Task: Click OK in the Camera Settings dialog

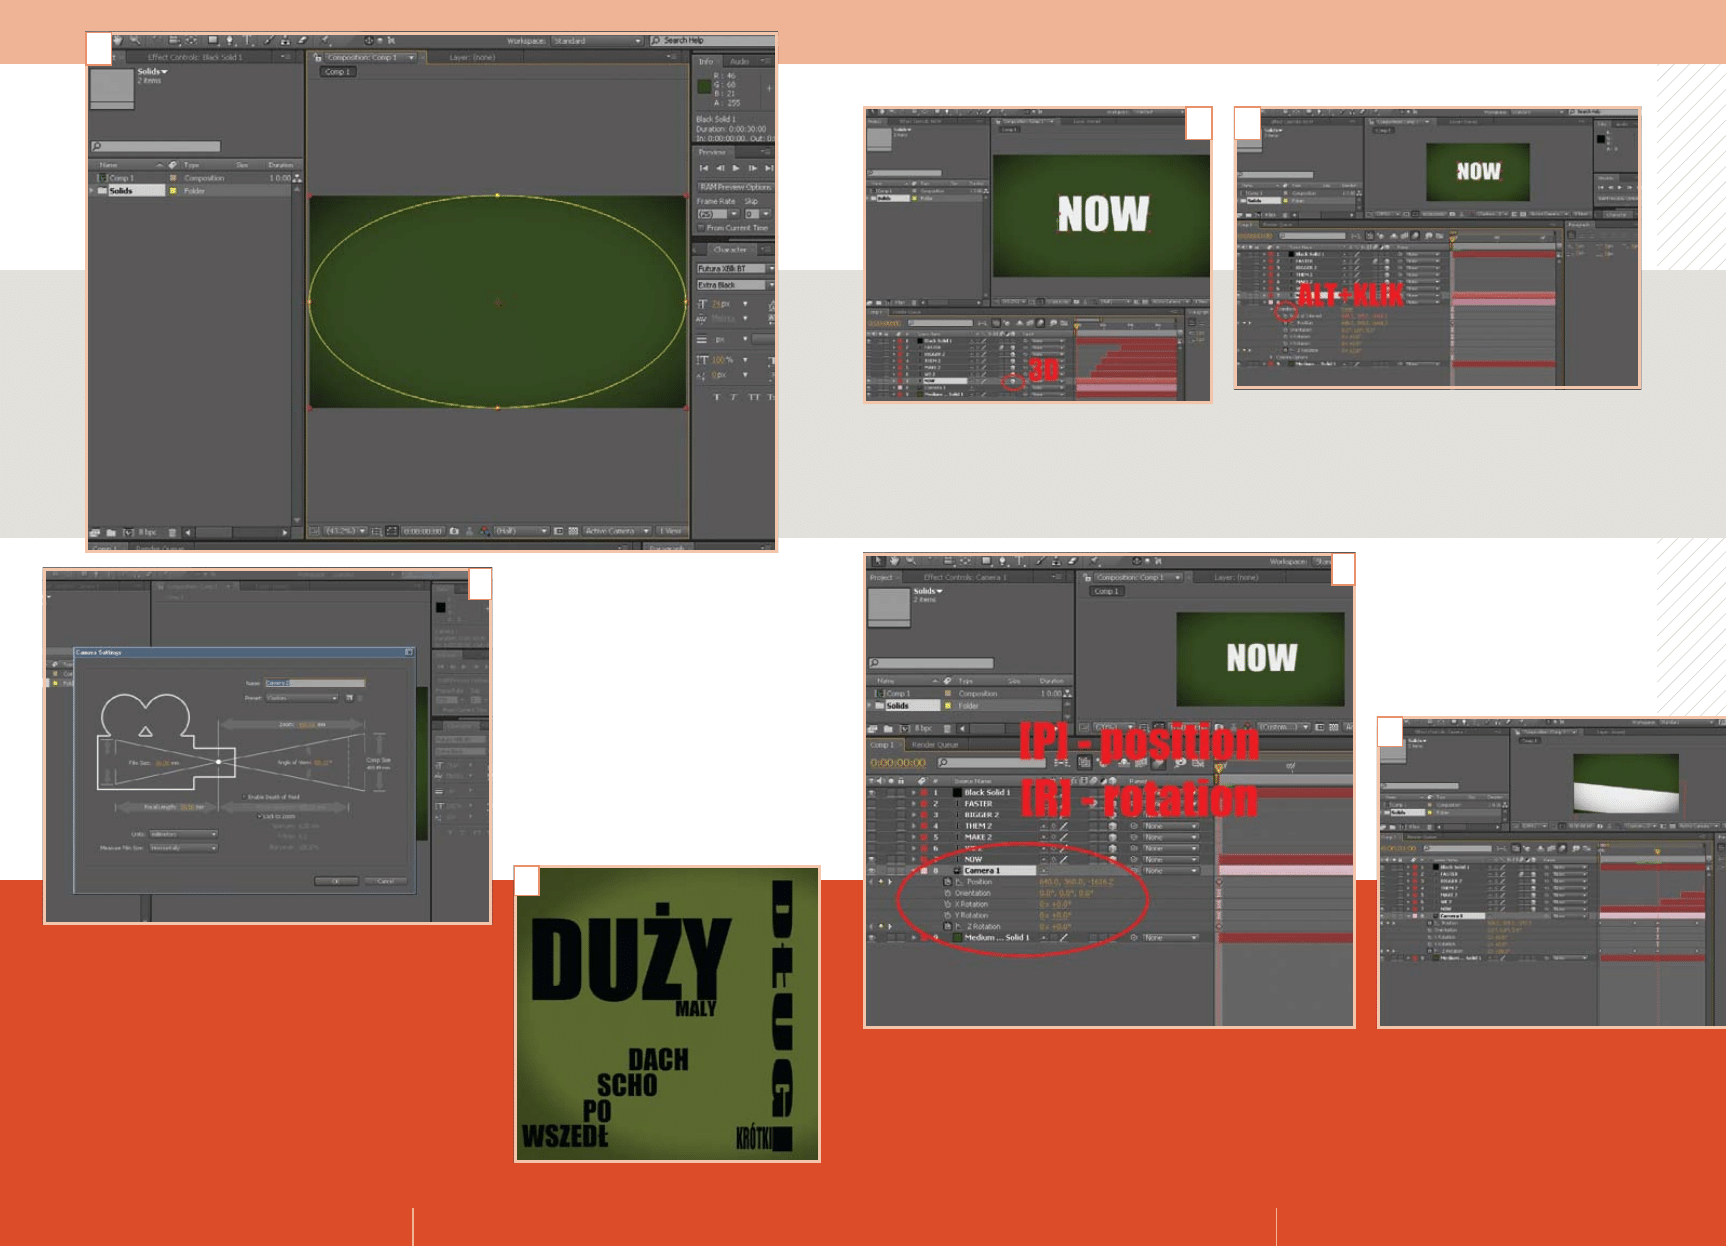Action: [336, 881]
